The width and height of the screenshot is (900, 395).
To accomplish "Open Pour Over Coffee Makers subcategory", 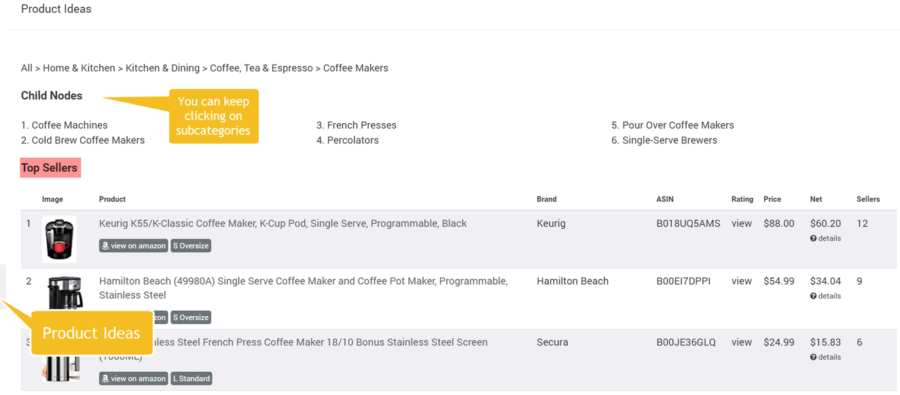I will [x=678, y=125].
